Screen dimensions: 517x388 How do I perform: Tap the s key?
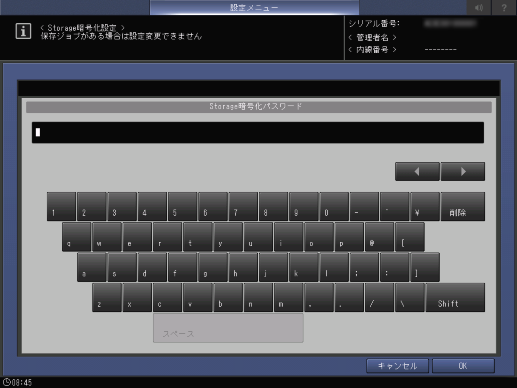point(122,267)
